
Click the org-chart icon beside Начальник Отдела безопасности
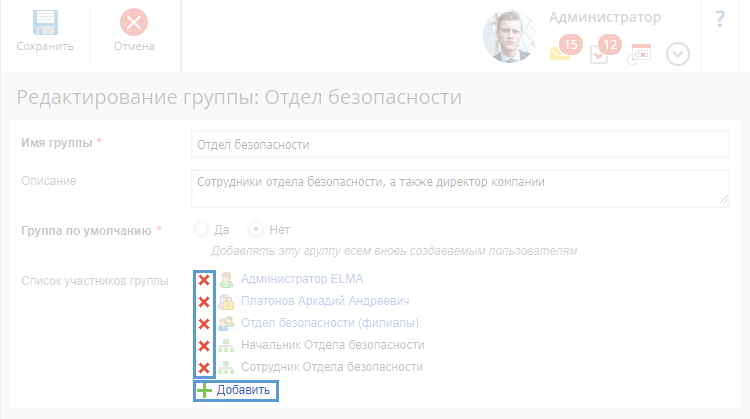click(x=226, y=345)
